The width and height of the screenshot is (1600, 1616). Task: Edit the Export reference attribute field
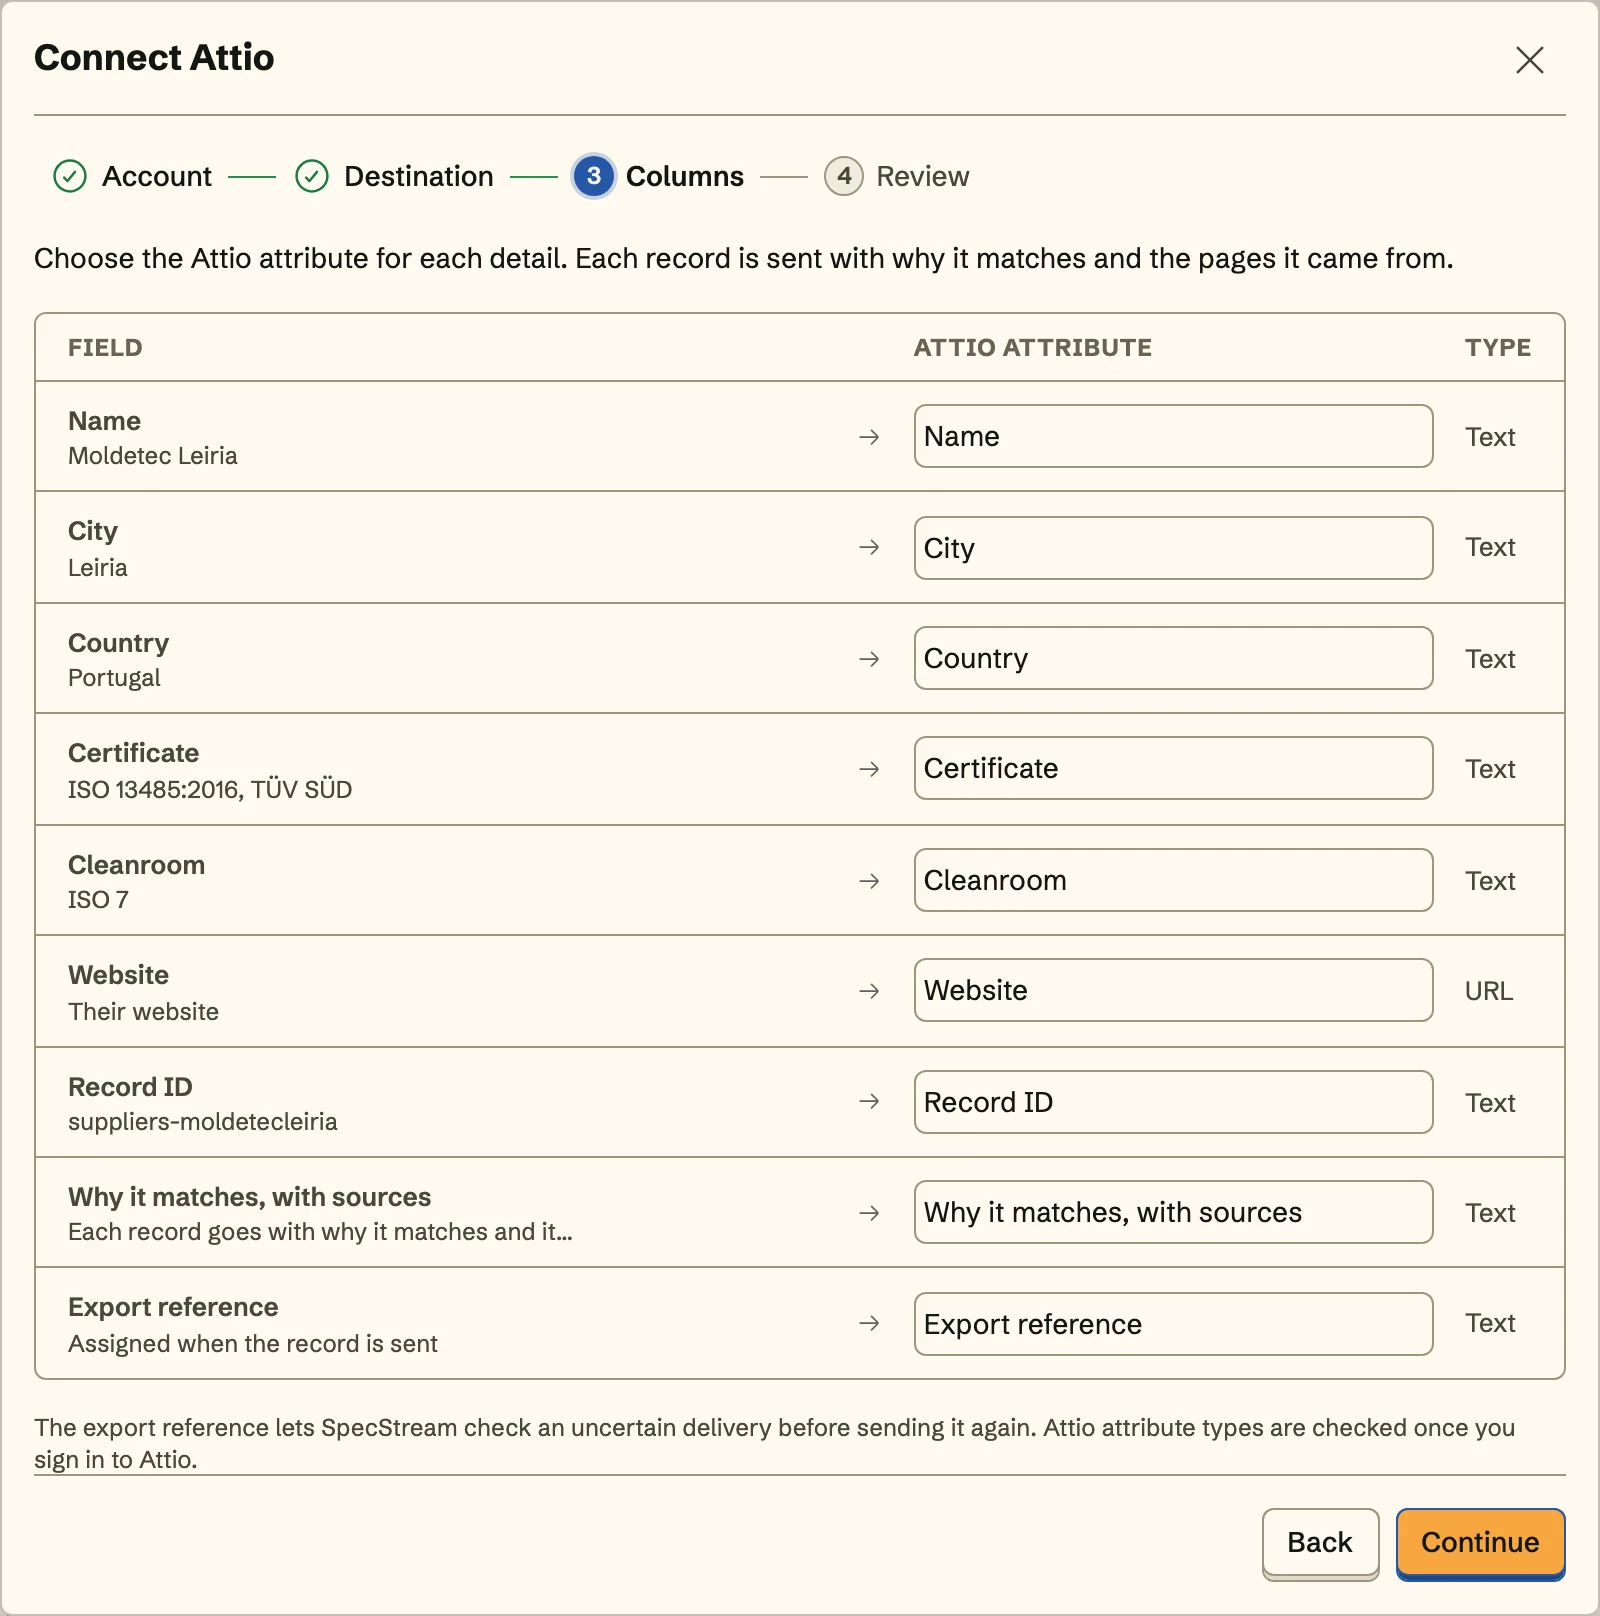pos(1173,1324)
